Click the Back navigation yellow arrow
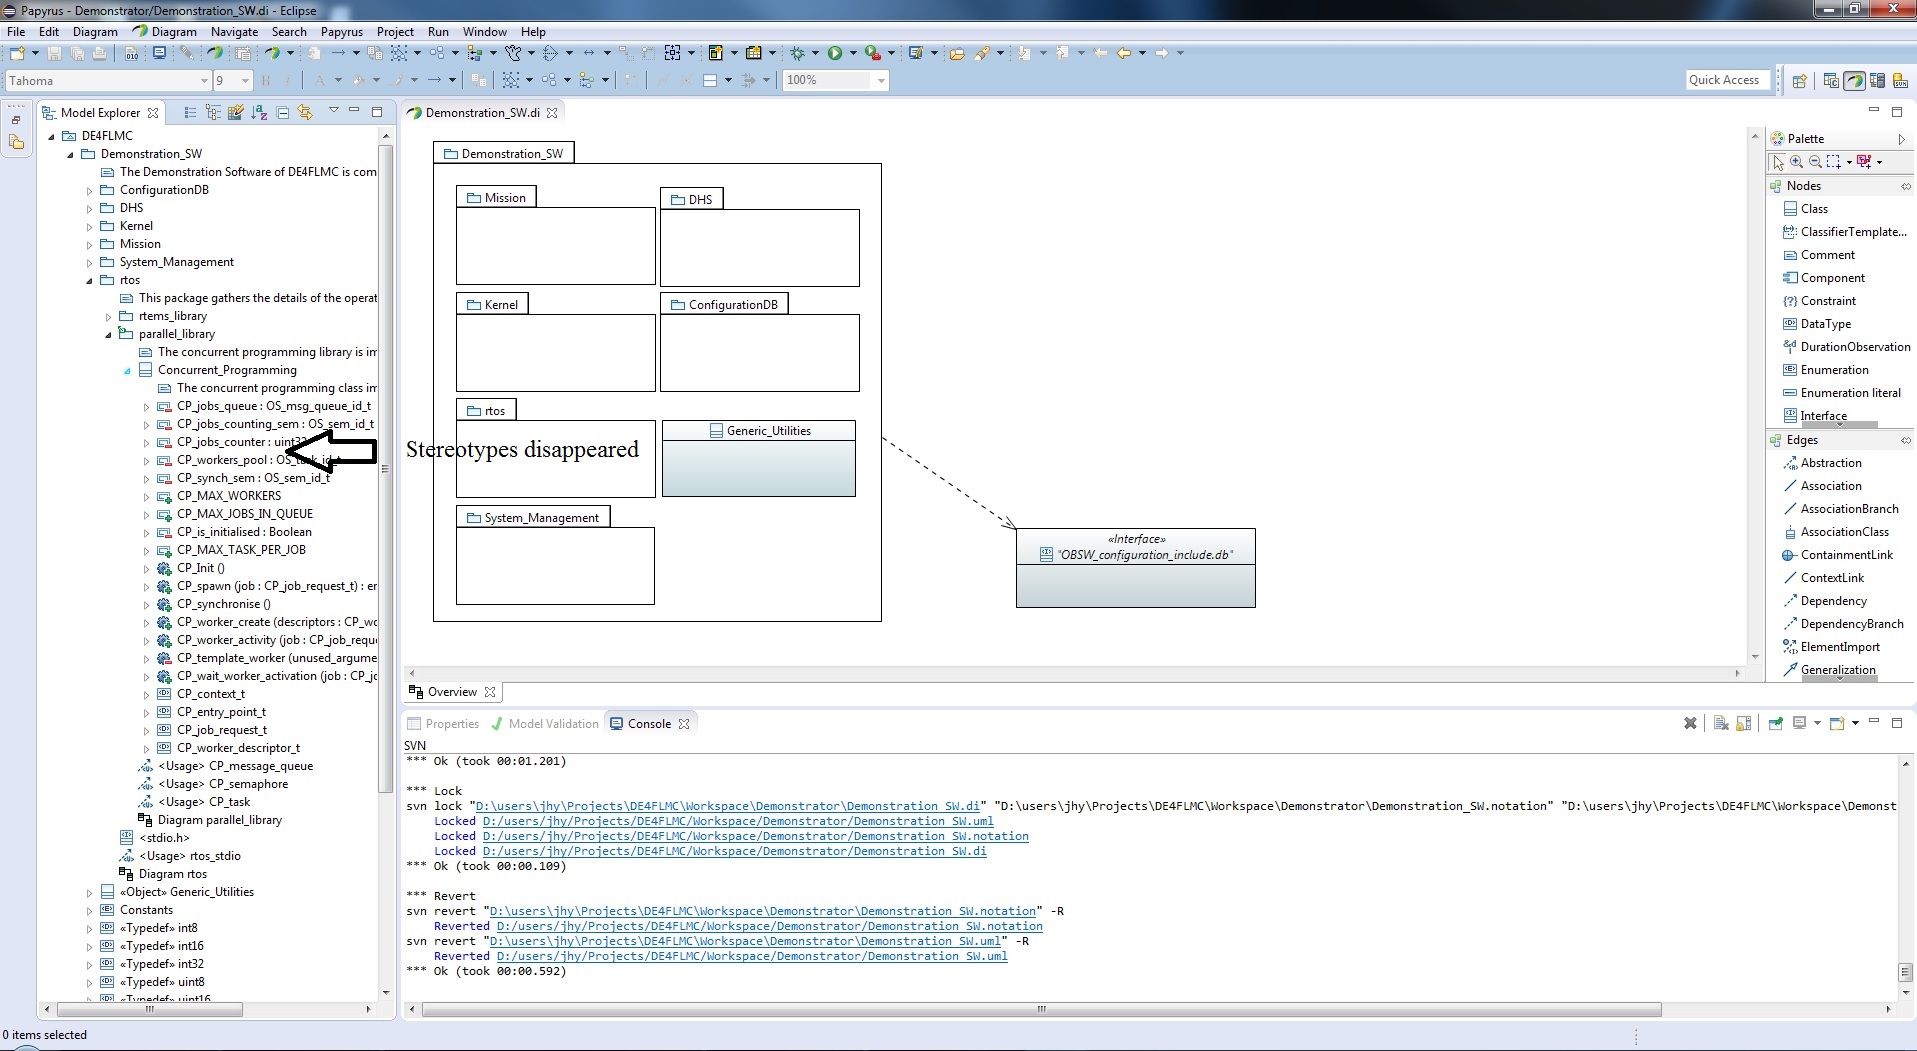Image resolution: width=1917 pixels, height=1051 pixels. [x=1123, y=52]
